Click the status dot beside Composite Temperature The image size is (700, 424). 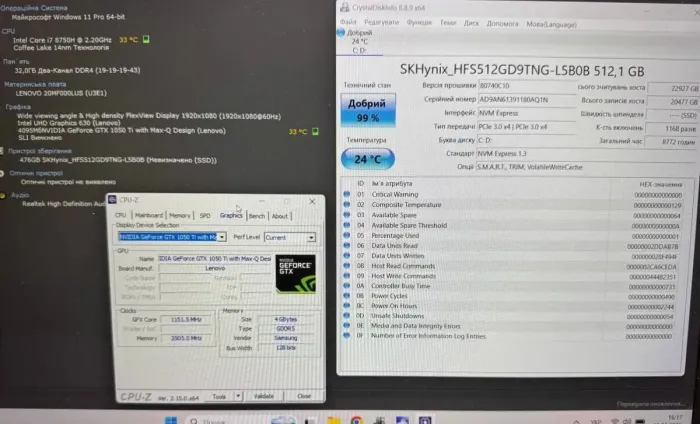346,204
